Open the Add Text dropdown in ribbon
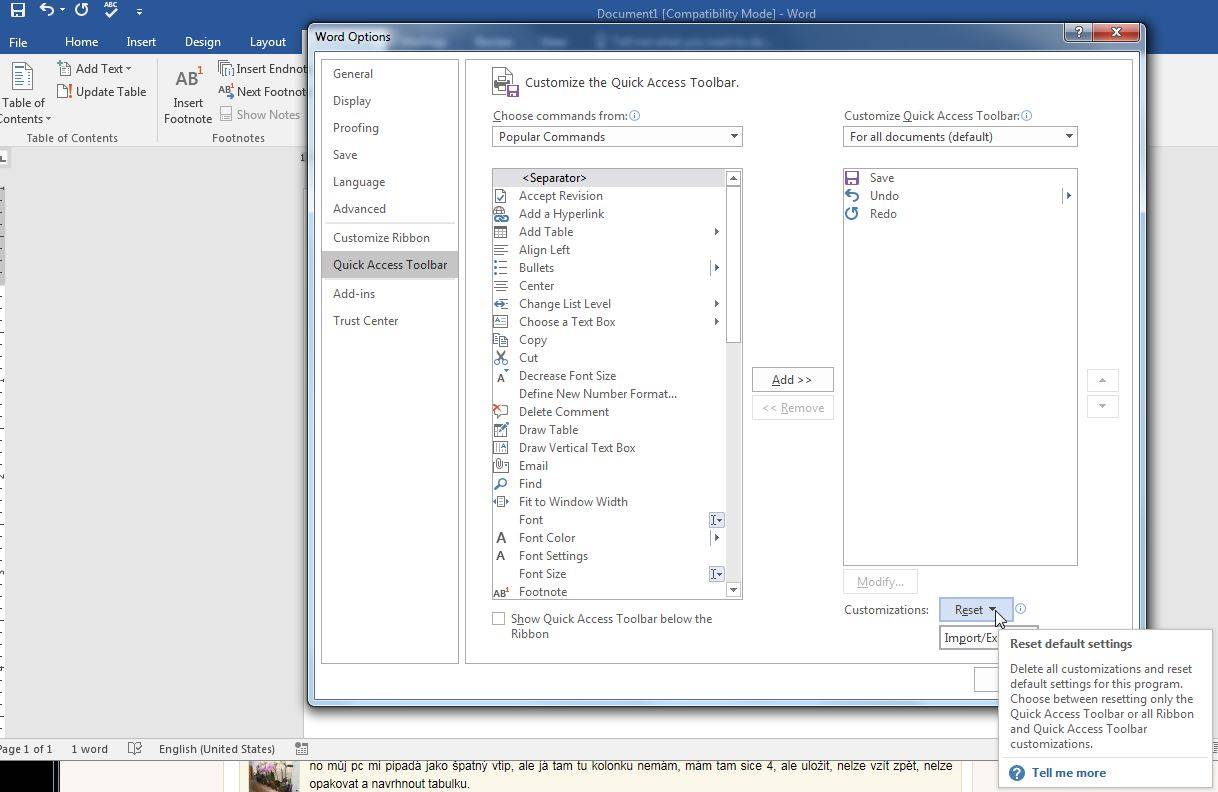This screenshot has width=1218, height=792. (x=95, y=68)
